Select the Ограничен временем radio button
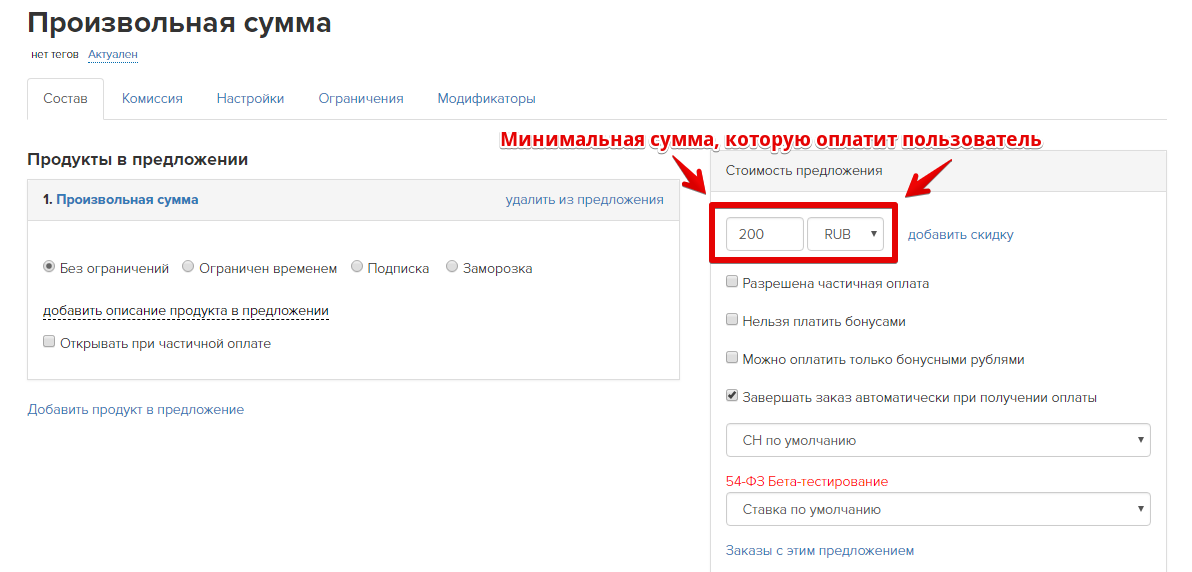Screen dimensions: 1192x572 [x=189, y=267]
